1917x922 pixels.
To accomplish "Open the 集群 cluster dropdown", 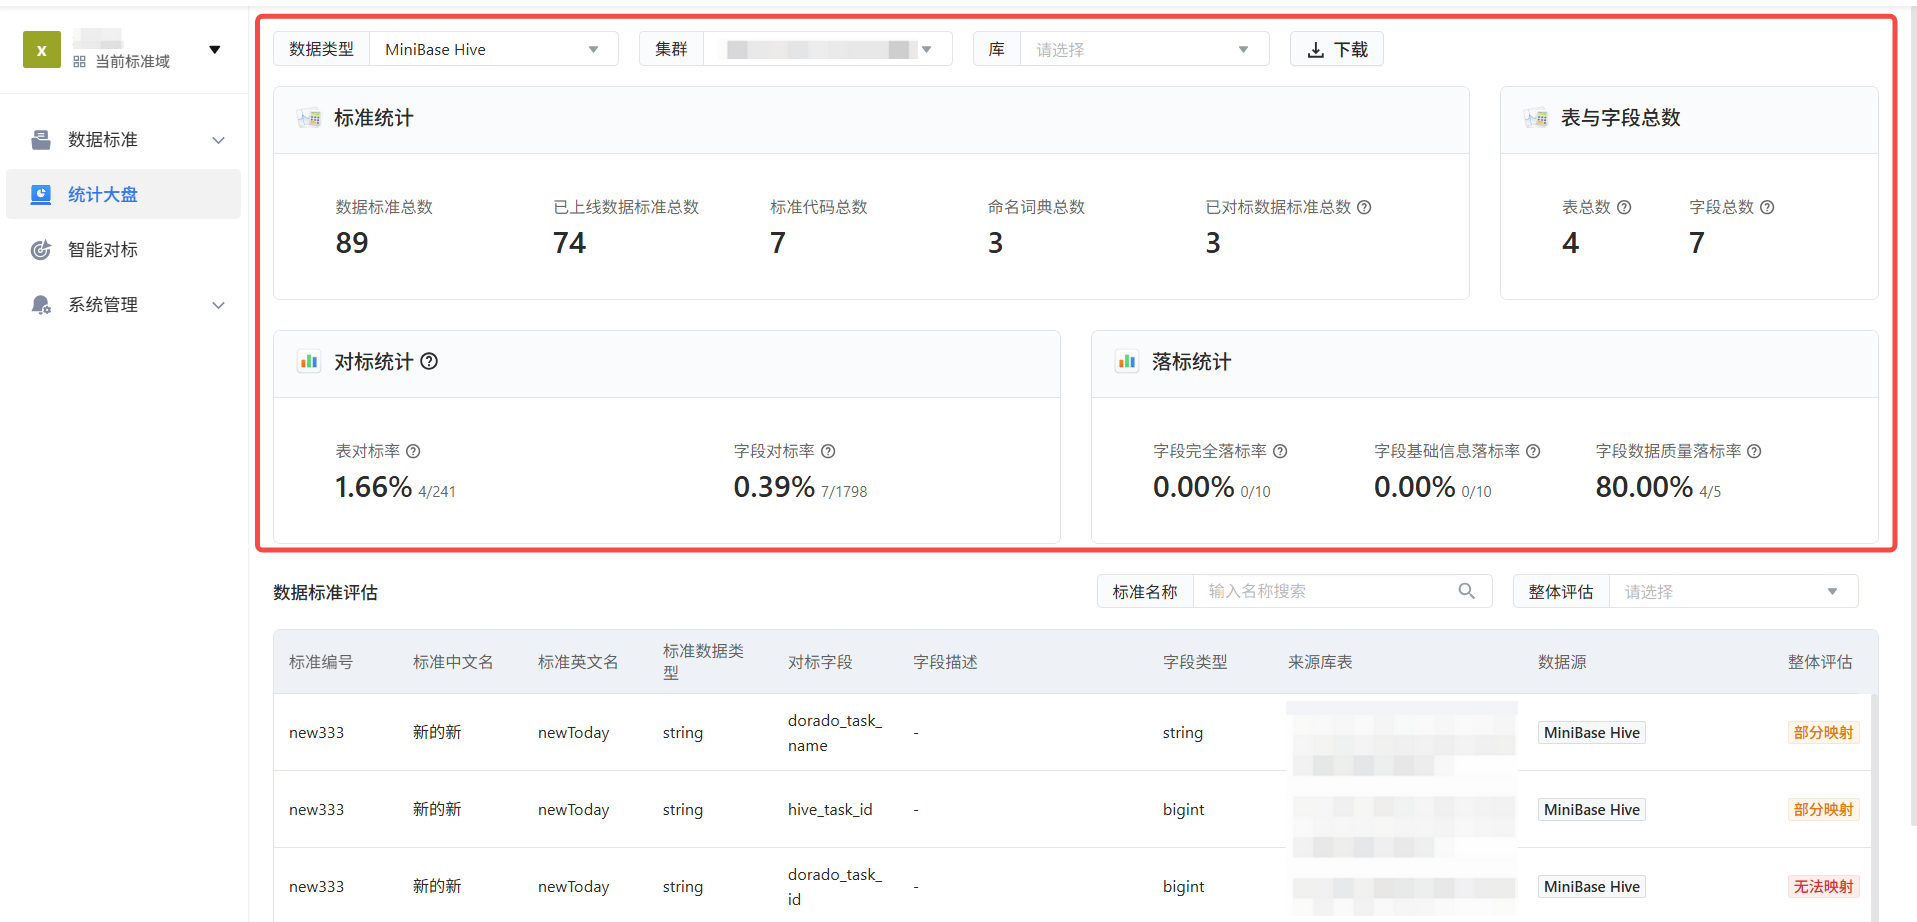I will tap(827, 49).
